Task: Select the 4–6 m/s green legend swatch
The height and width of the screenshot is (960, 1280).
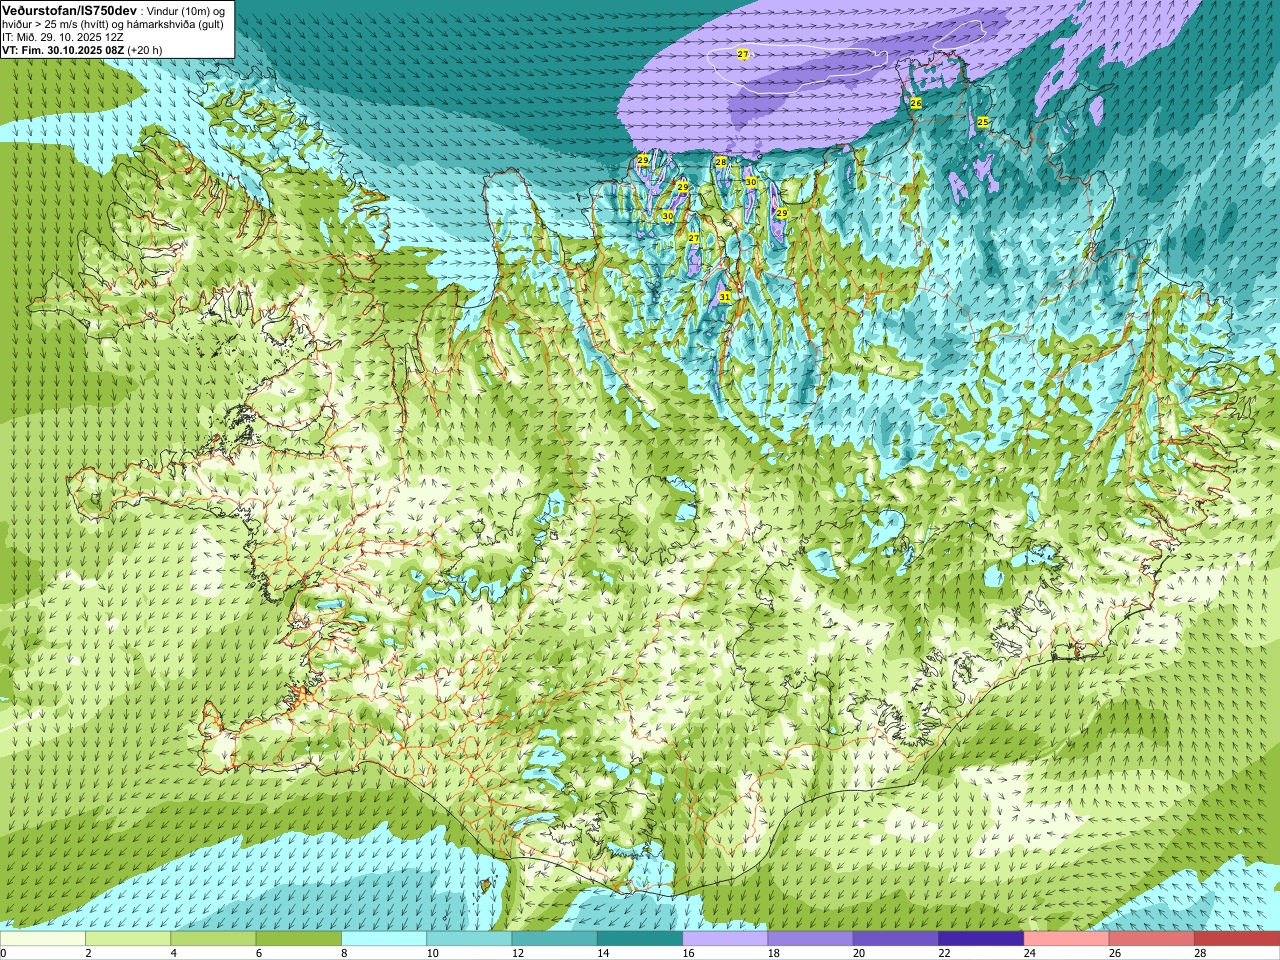Action: click(x=213, y=938)
